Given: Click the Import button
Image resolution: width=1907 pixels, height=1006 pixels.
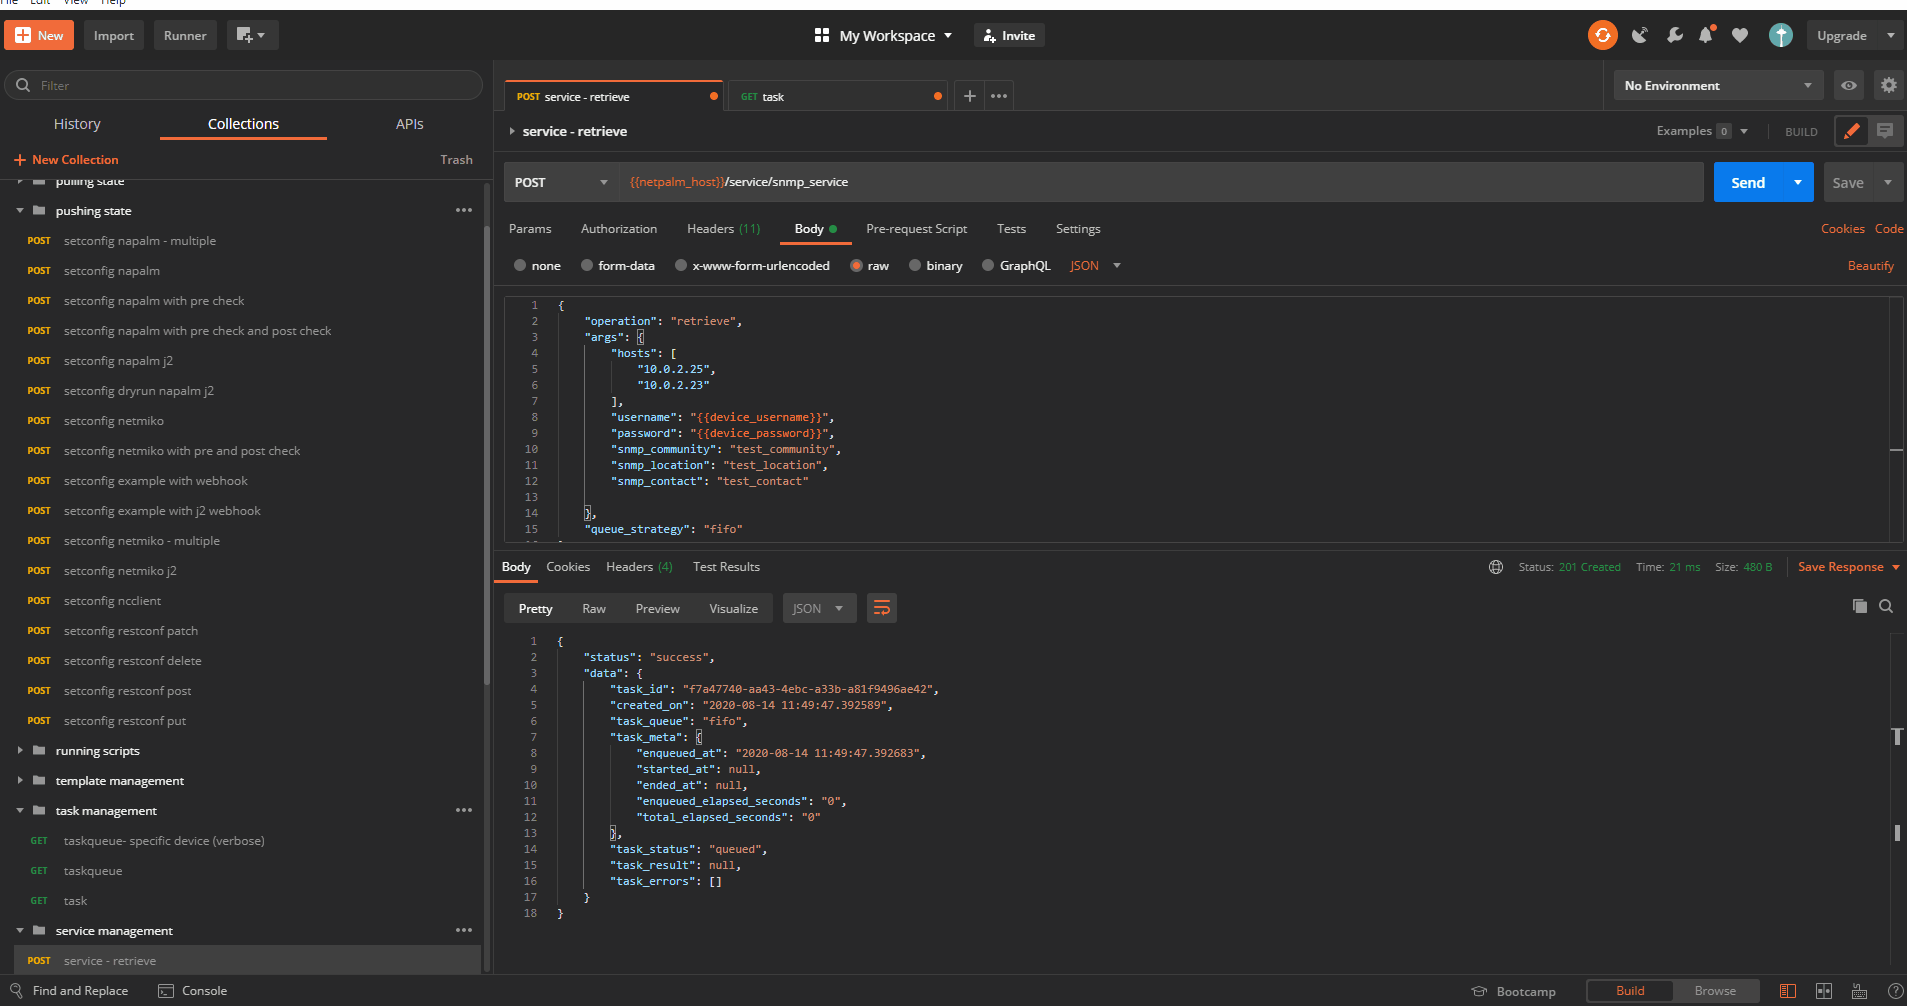Looking at the screenshot, I should 114,35.
